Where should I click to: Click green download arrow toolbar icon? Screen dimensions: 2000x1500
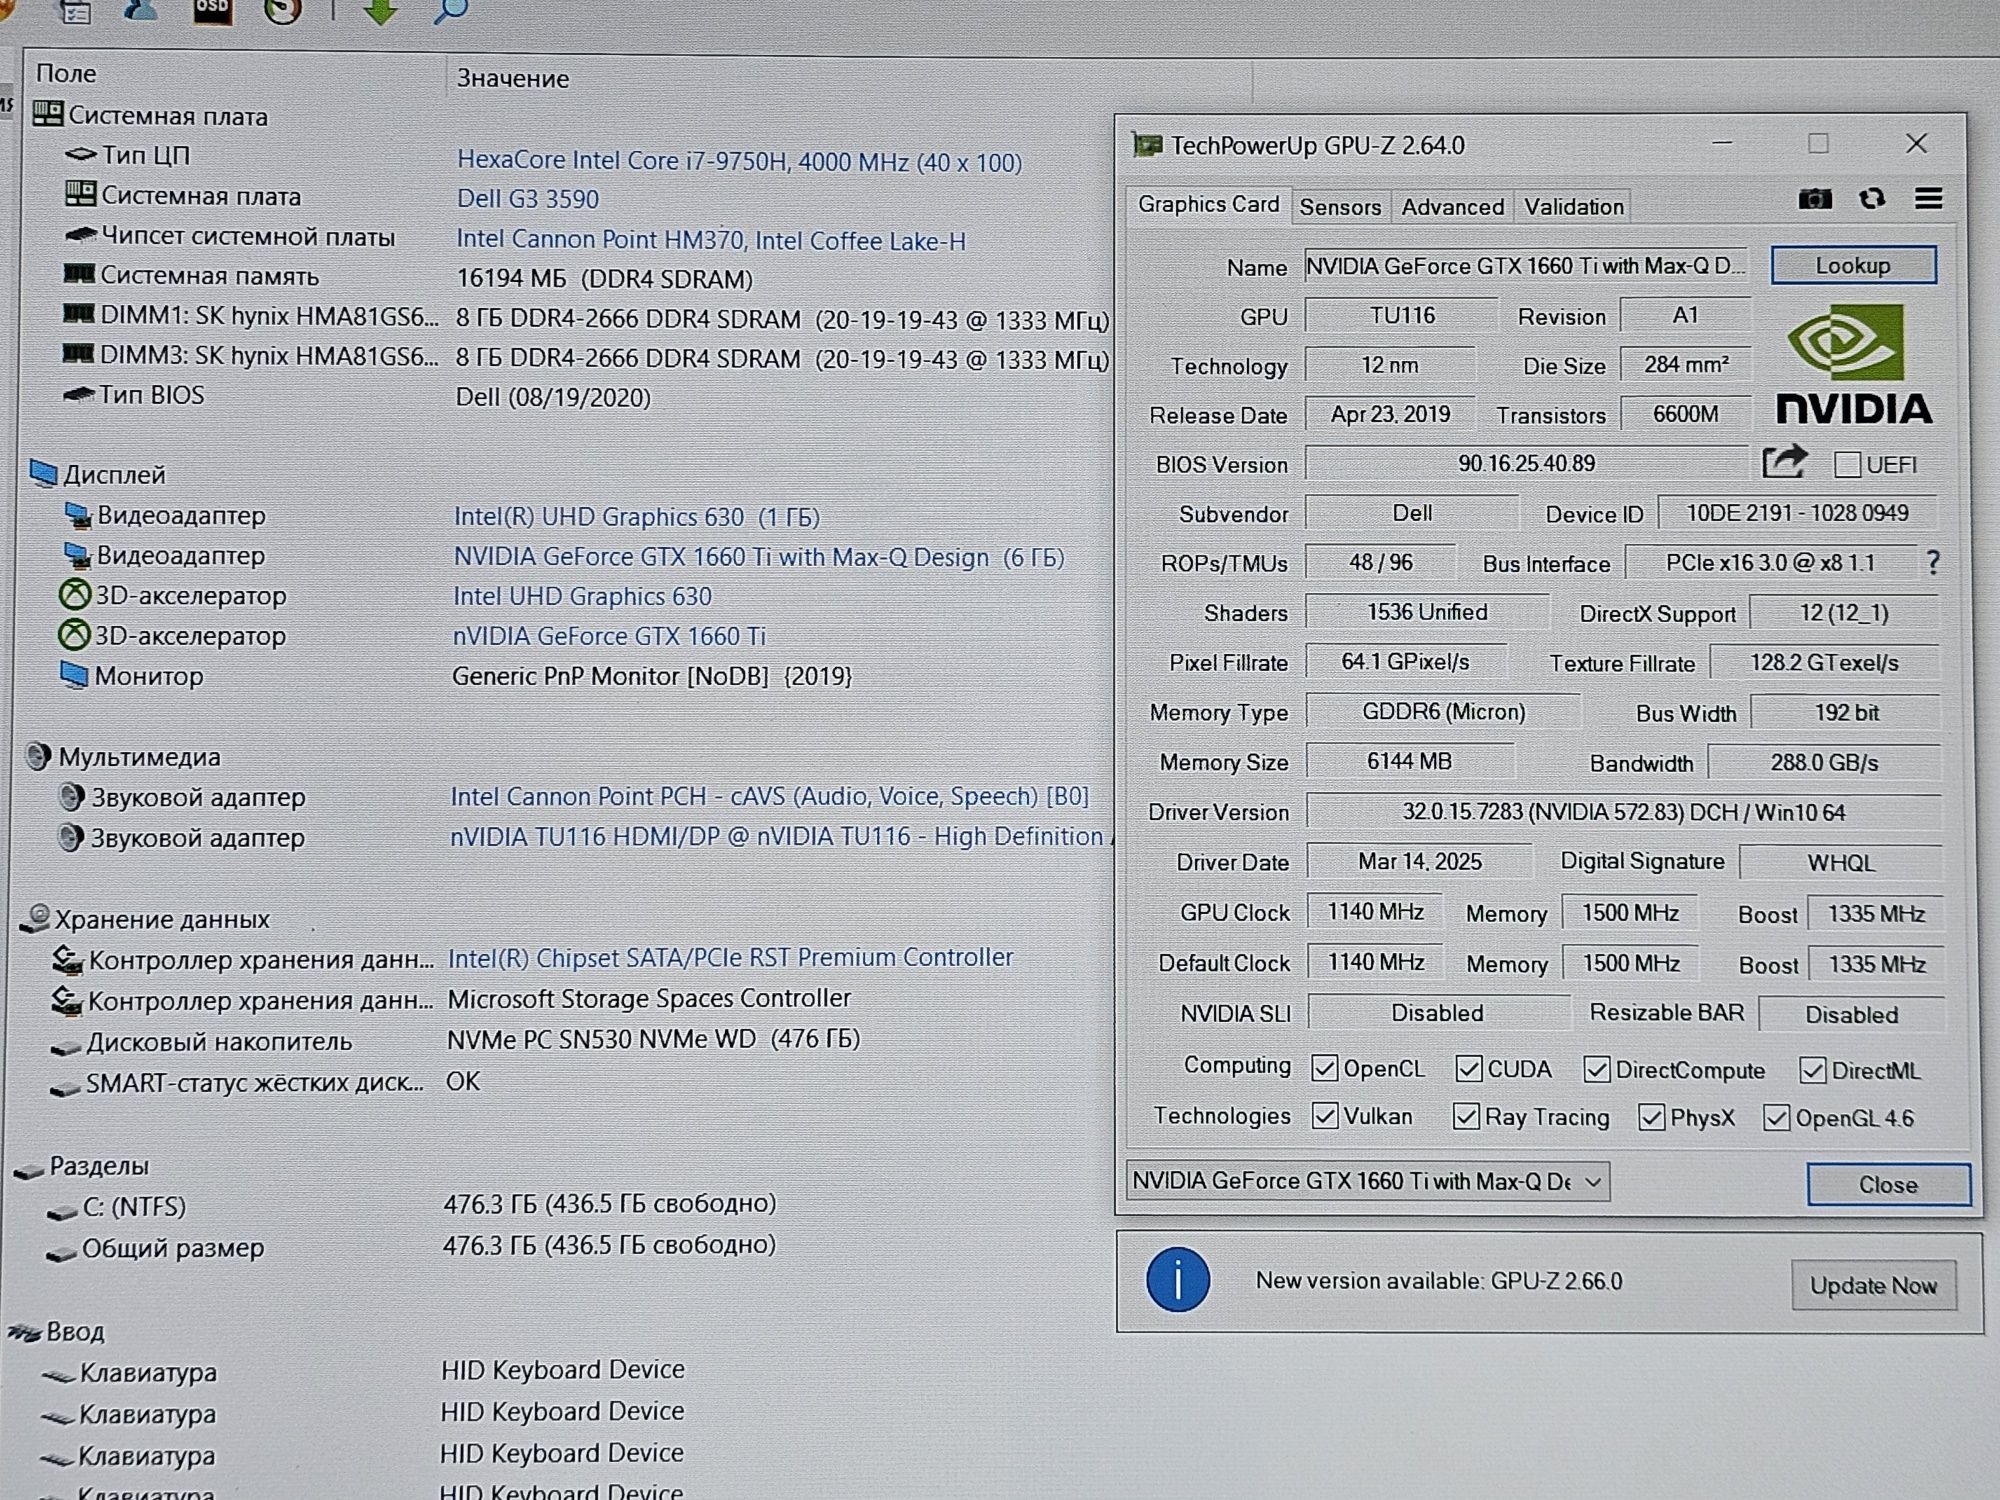[380, 12]
